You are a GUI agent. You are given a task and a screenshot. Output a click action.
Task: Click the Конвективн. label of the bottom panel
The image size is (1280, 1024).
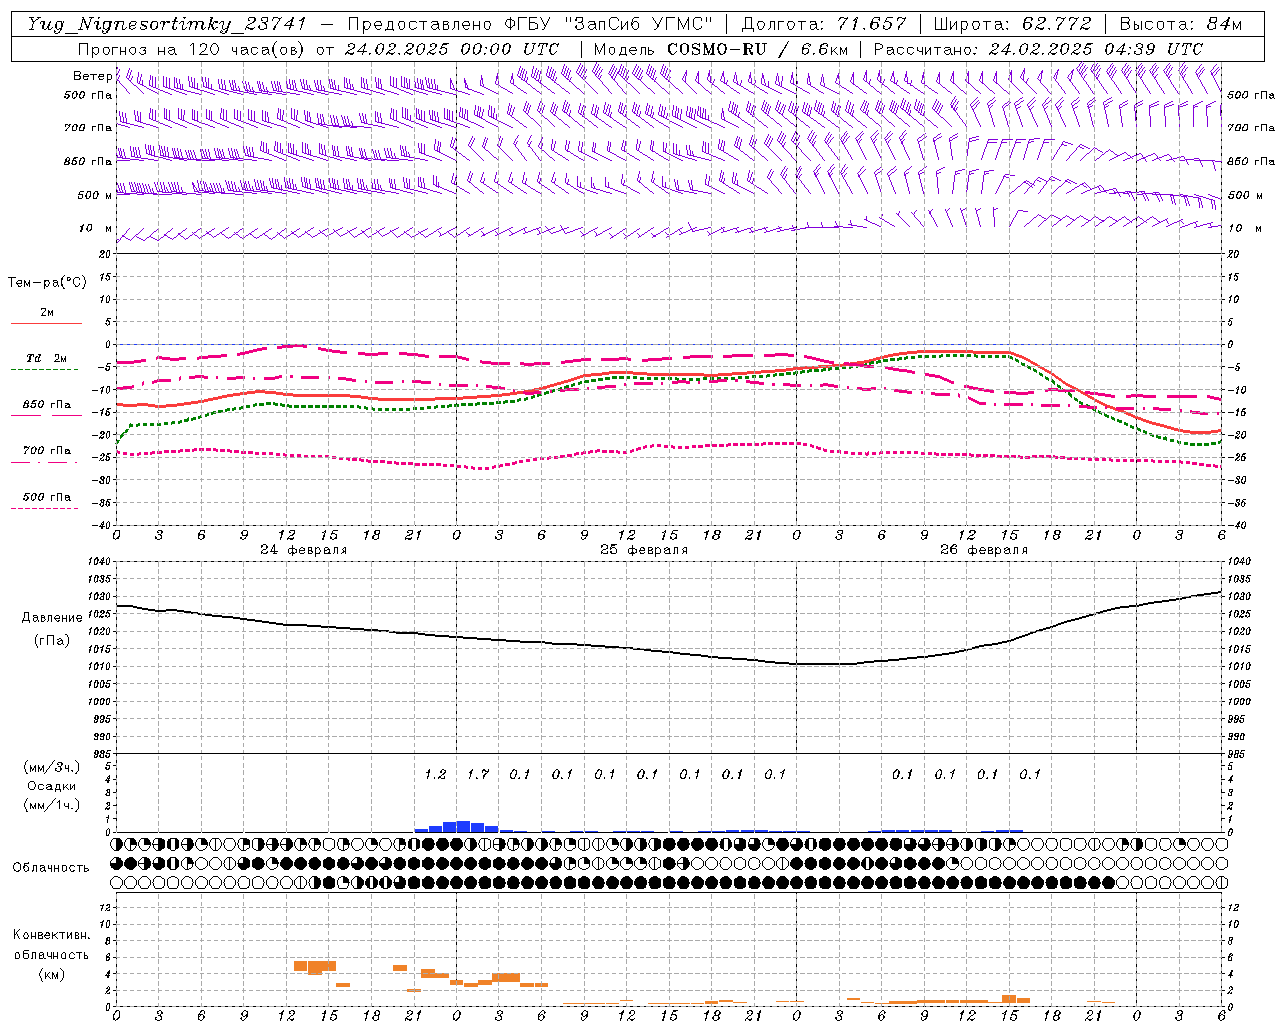(51, 935)
